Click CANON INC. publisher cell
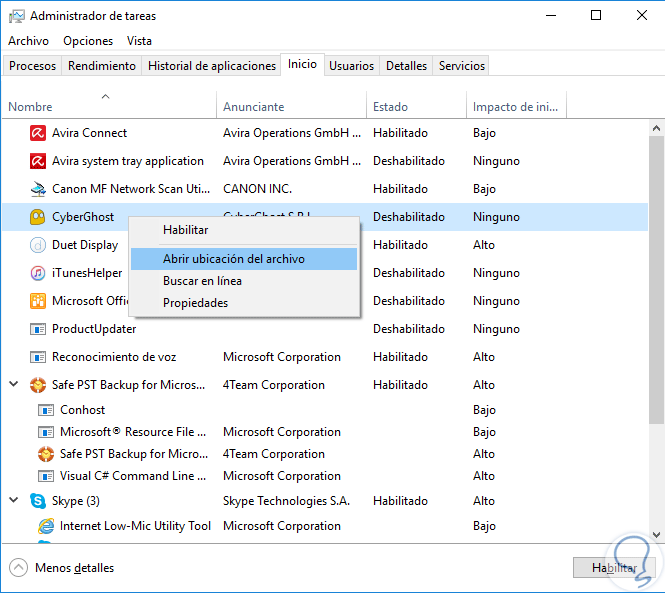The height and width of the screenshot is (593, 665). pos(257,189)
